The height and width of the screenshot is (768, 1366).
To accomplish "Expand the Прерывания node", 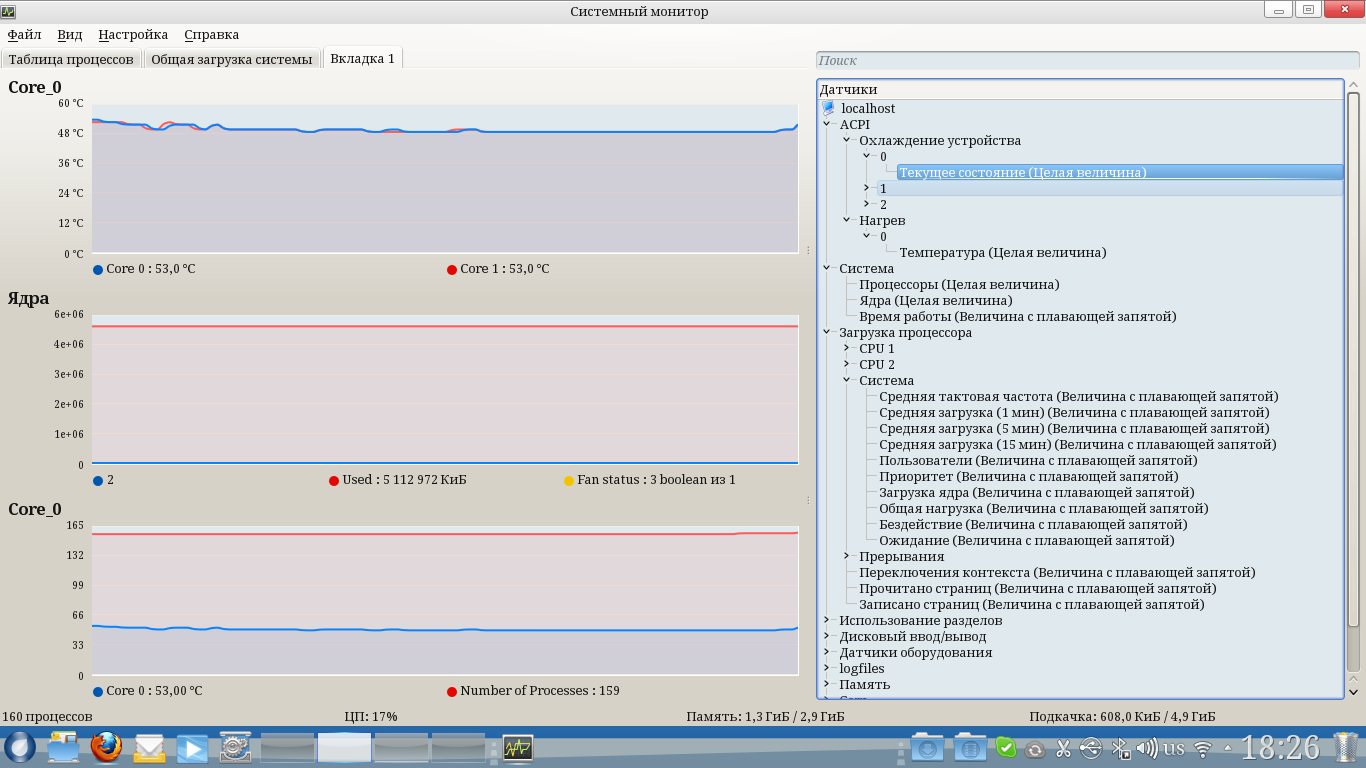I will coord(846,557).
